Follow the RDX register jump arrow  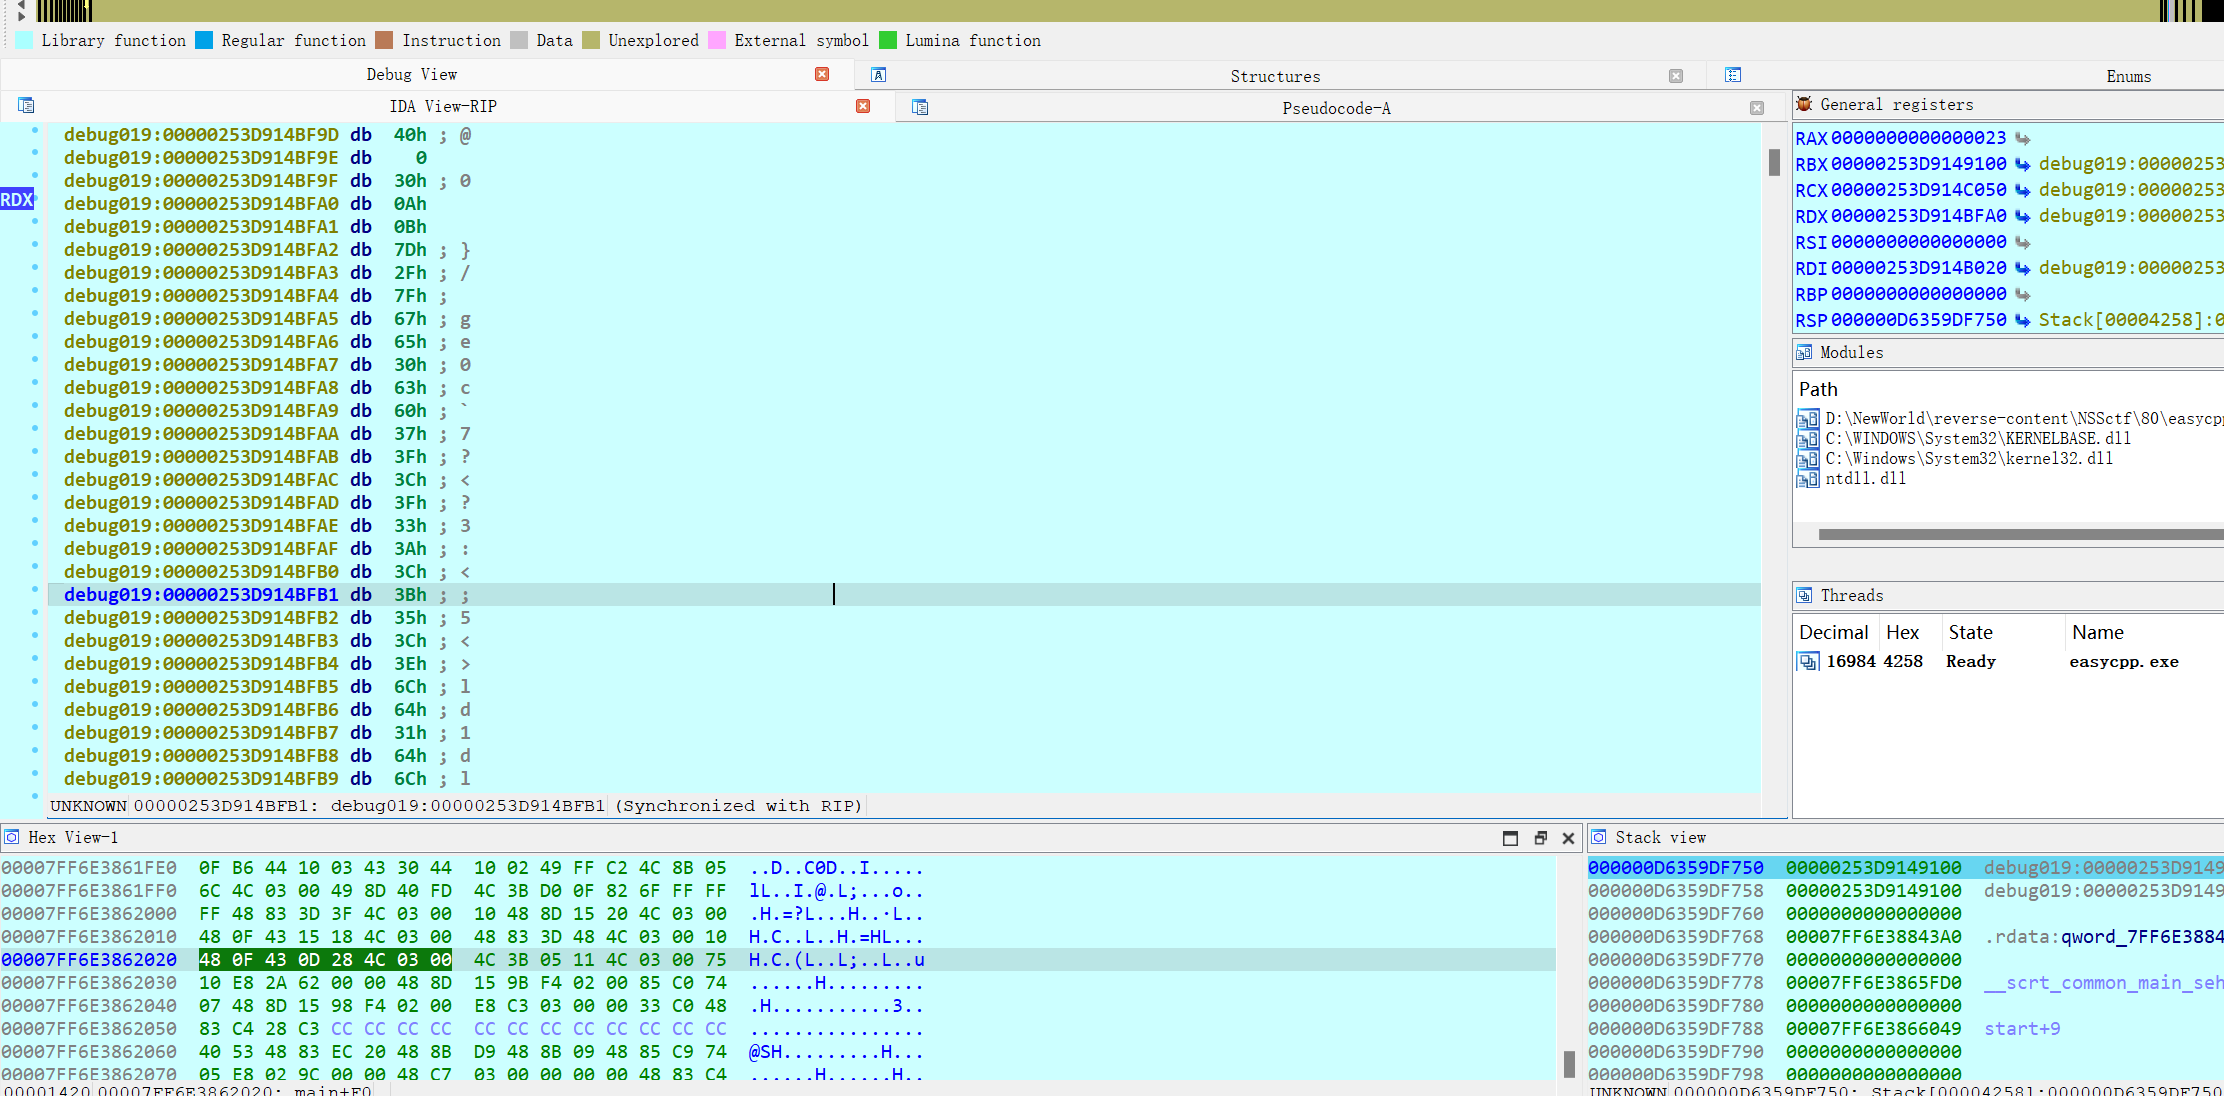pyautogui.click(x=2022, y=216)
